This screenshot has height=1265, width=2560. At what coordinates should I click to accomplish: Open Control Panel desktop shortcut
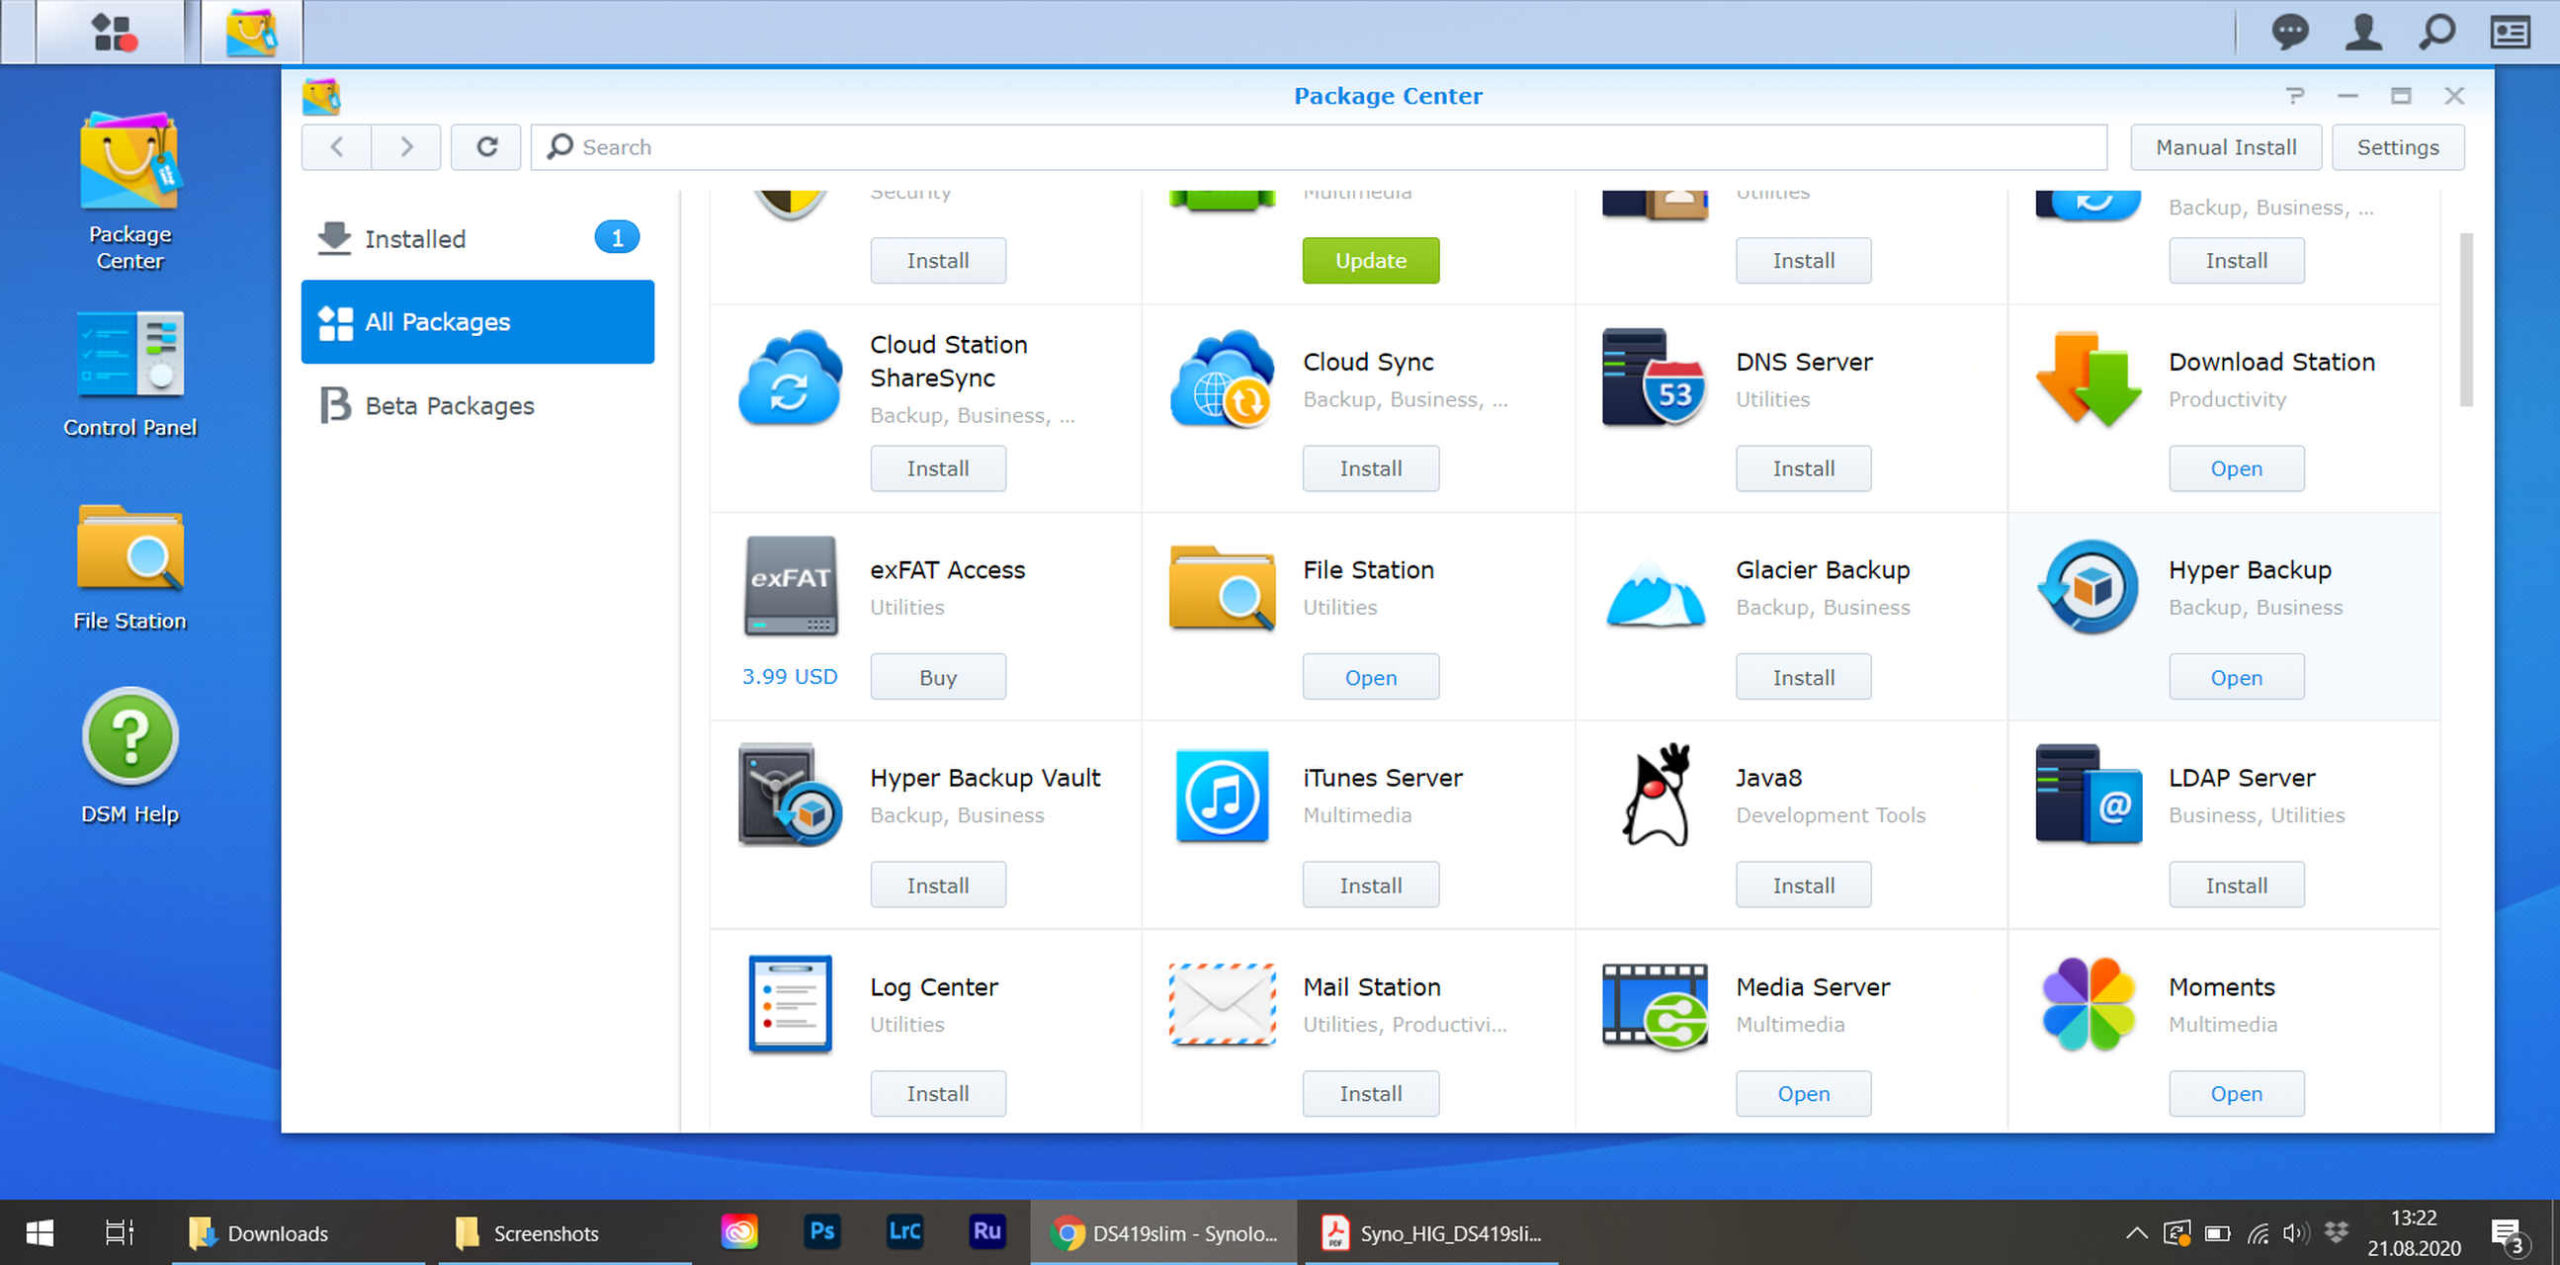point(129,375)
